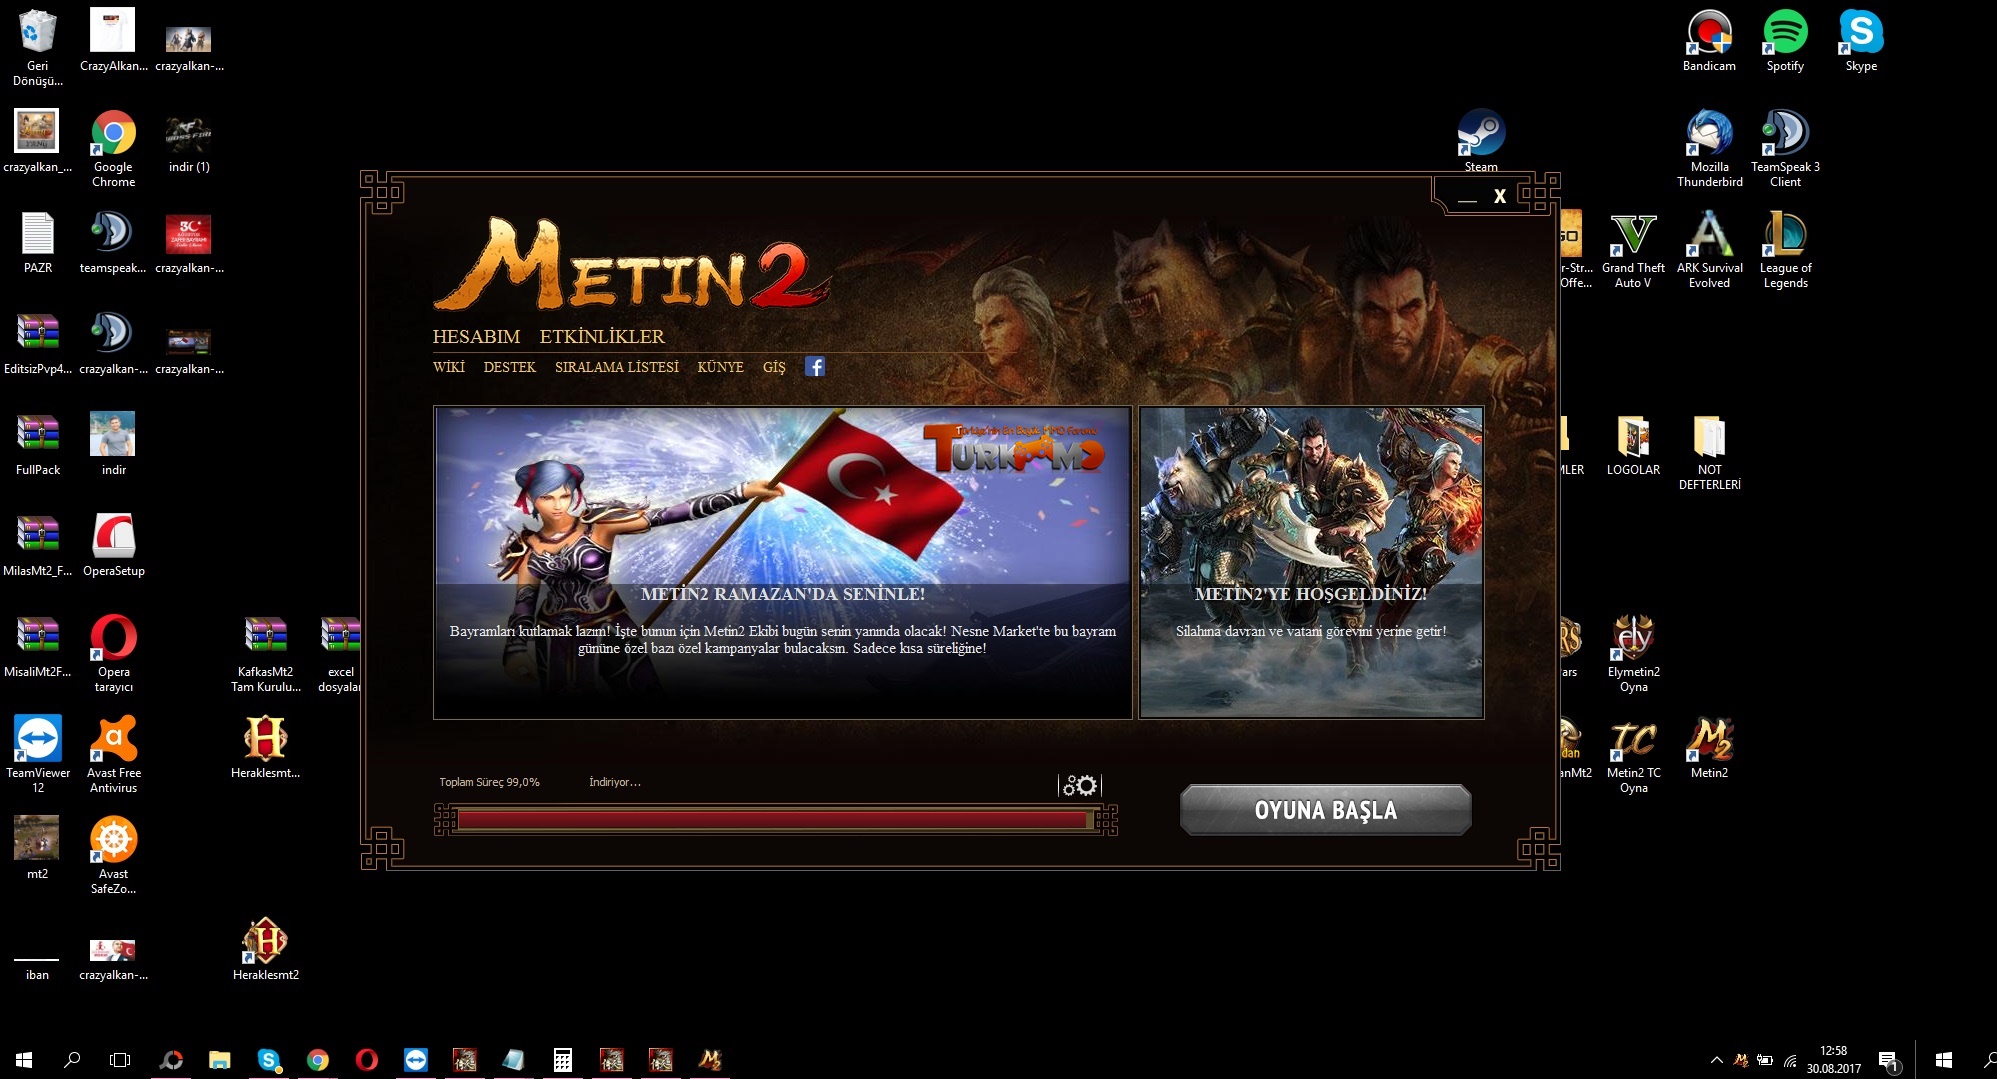The width and height of the screenshot is (1997, 1079).
Task: Click the Toplam Süreç 99,0% status text
Action: click(489, 782)
